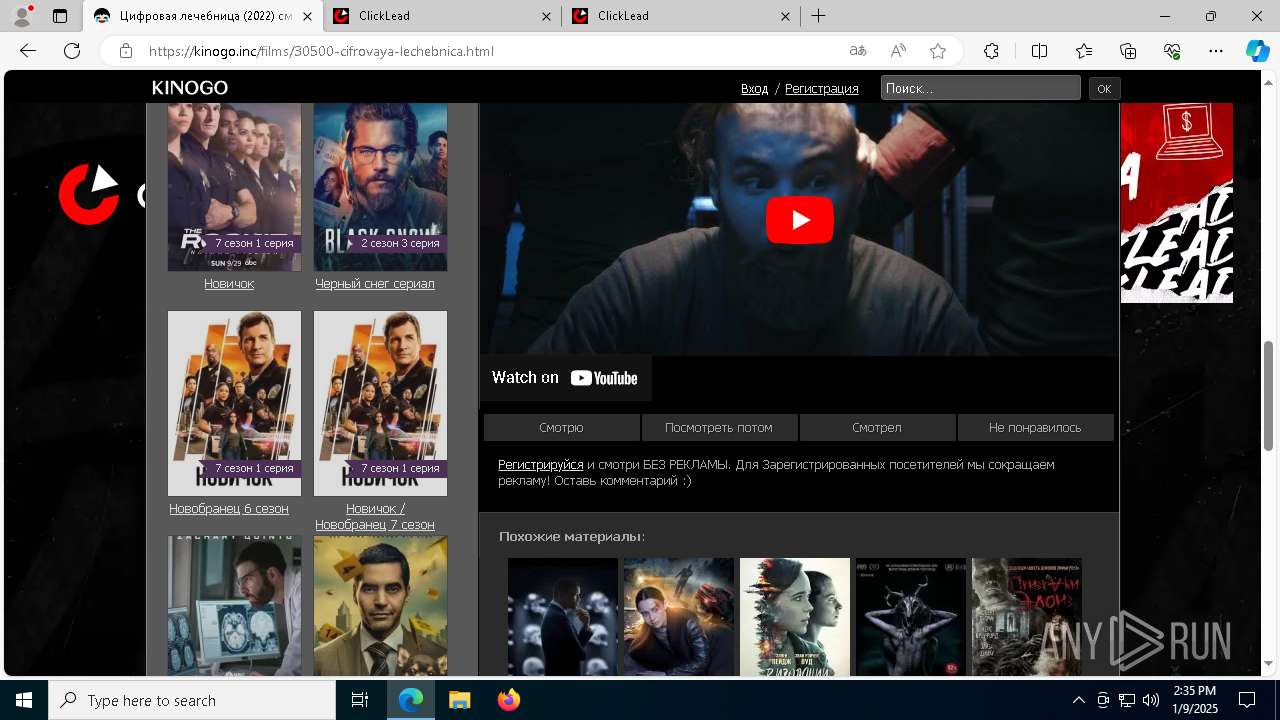Refresh the current page
Screen dimensions: 1280x720
(x=72, y=51)
